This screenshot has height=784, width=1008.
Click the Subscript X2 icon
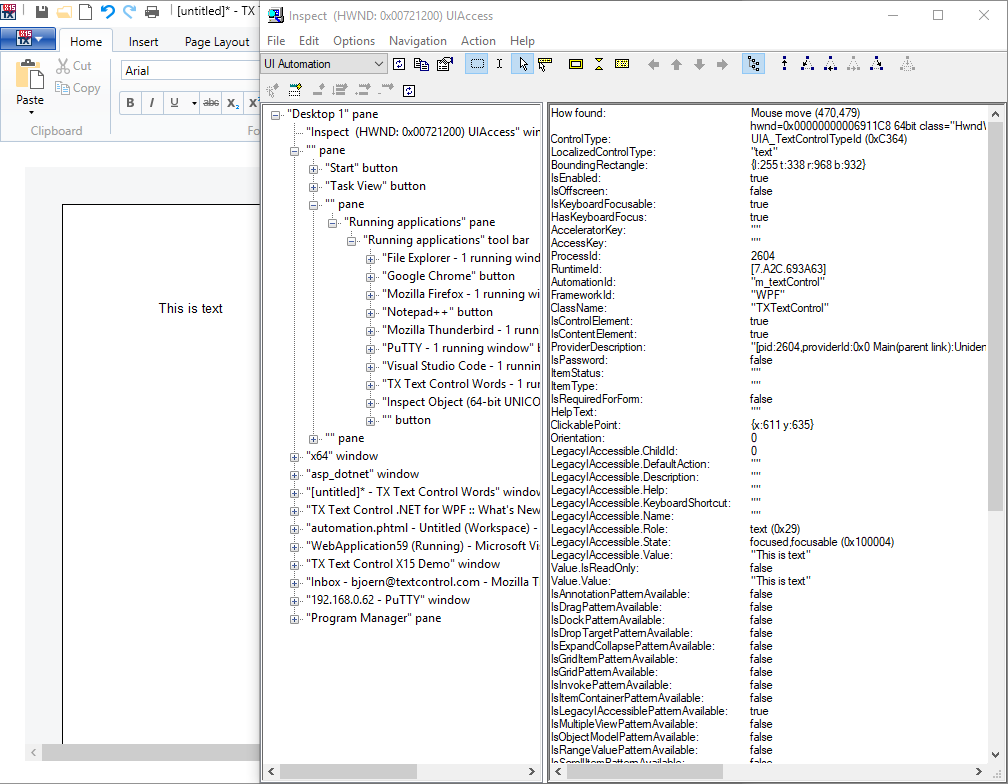(x=233, y=103)
